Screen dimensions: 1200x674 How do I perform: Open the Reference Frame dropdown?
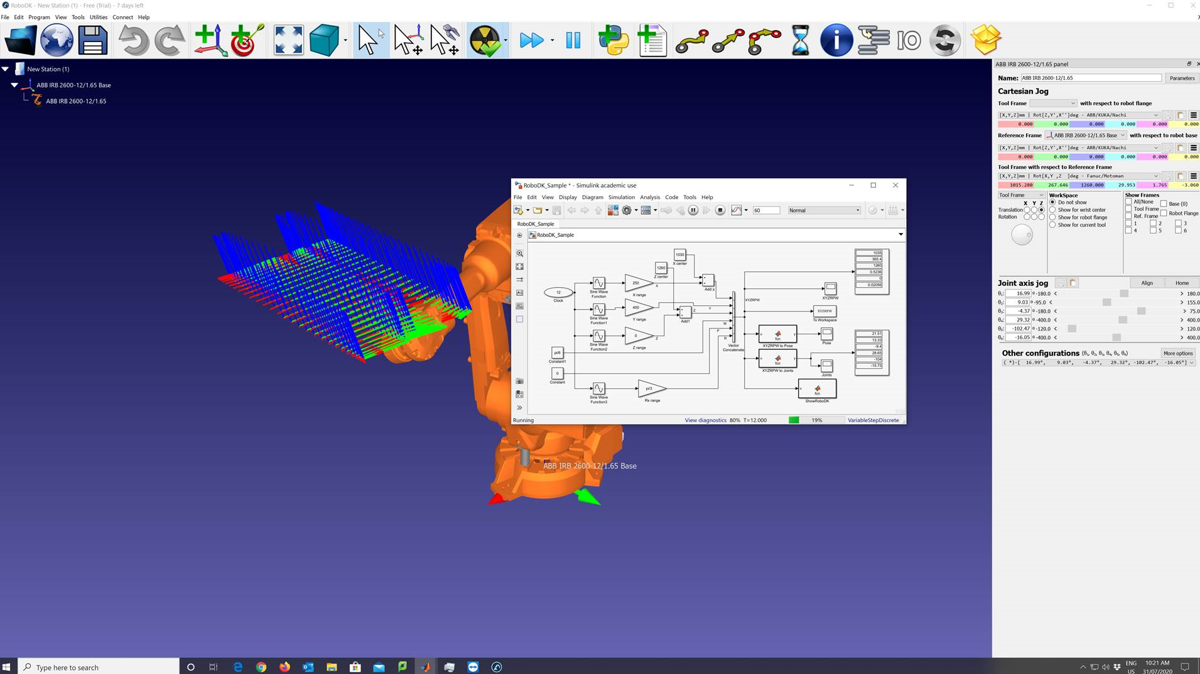(x=1086, y=135)
